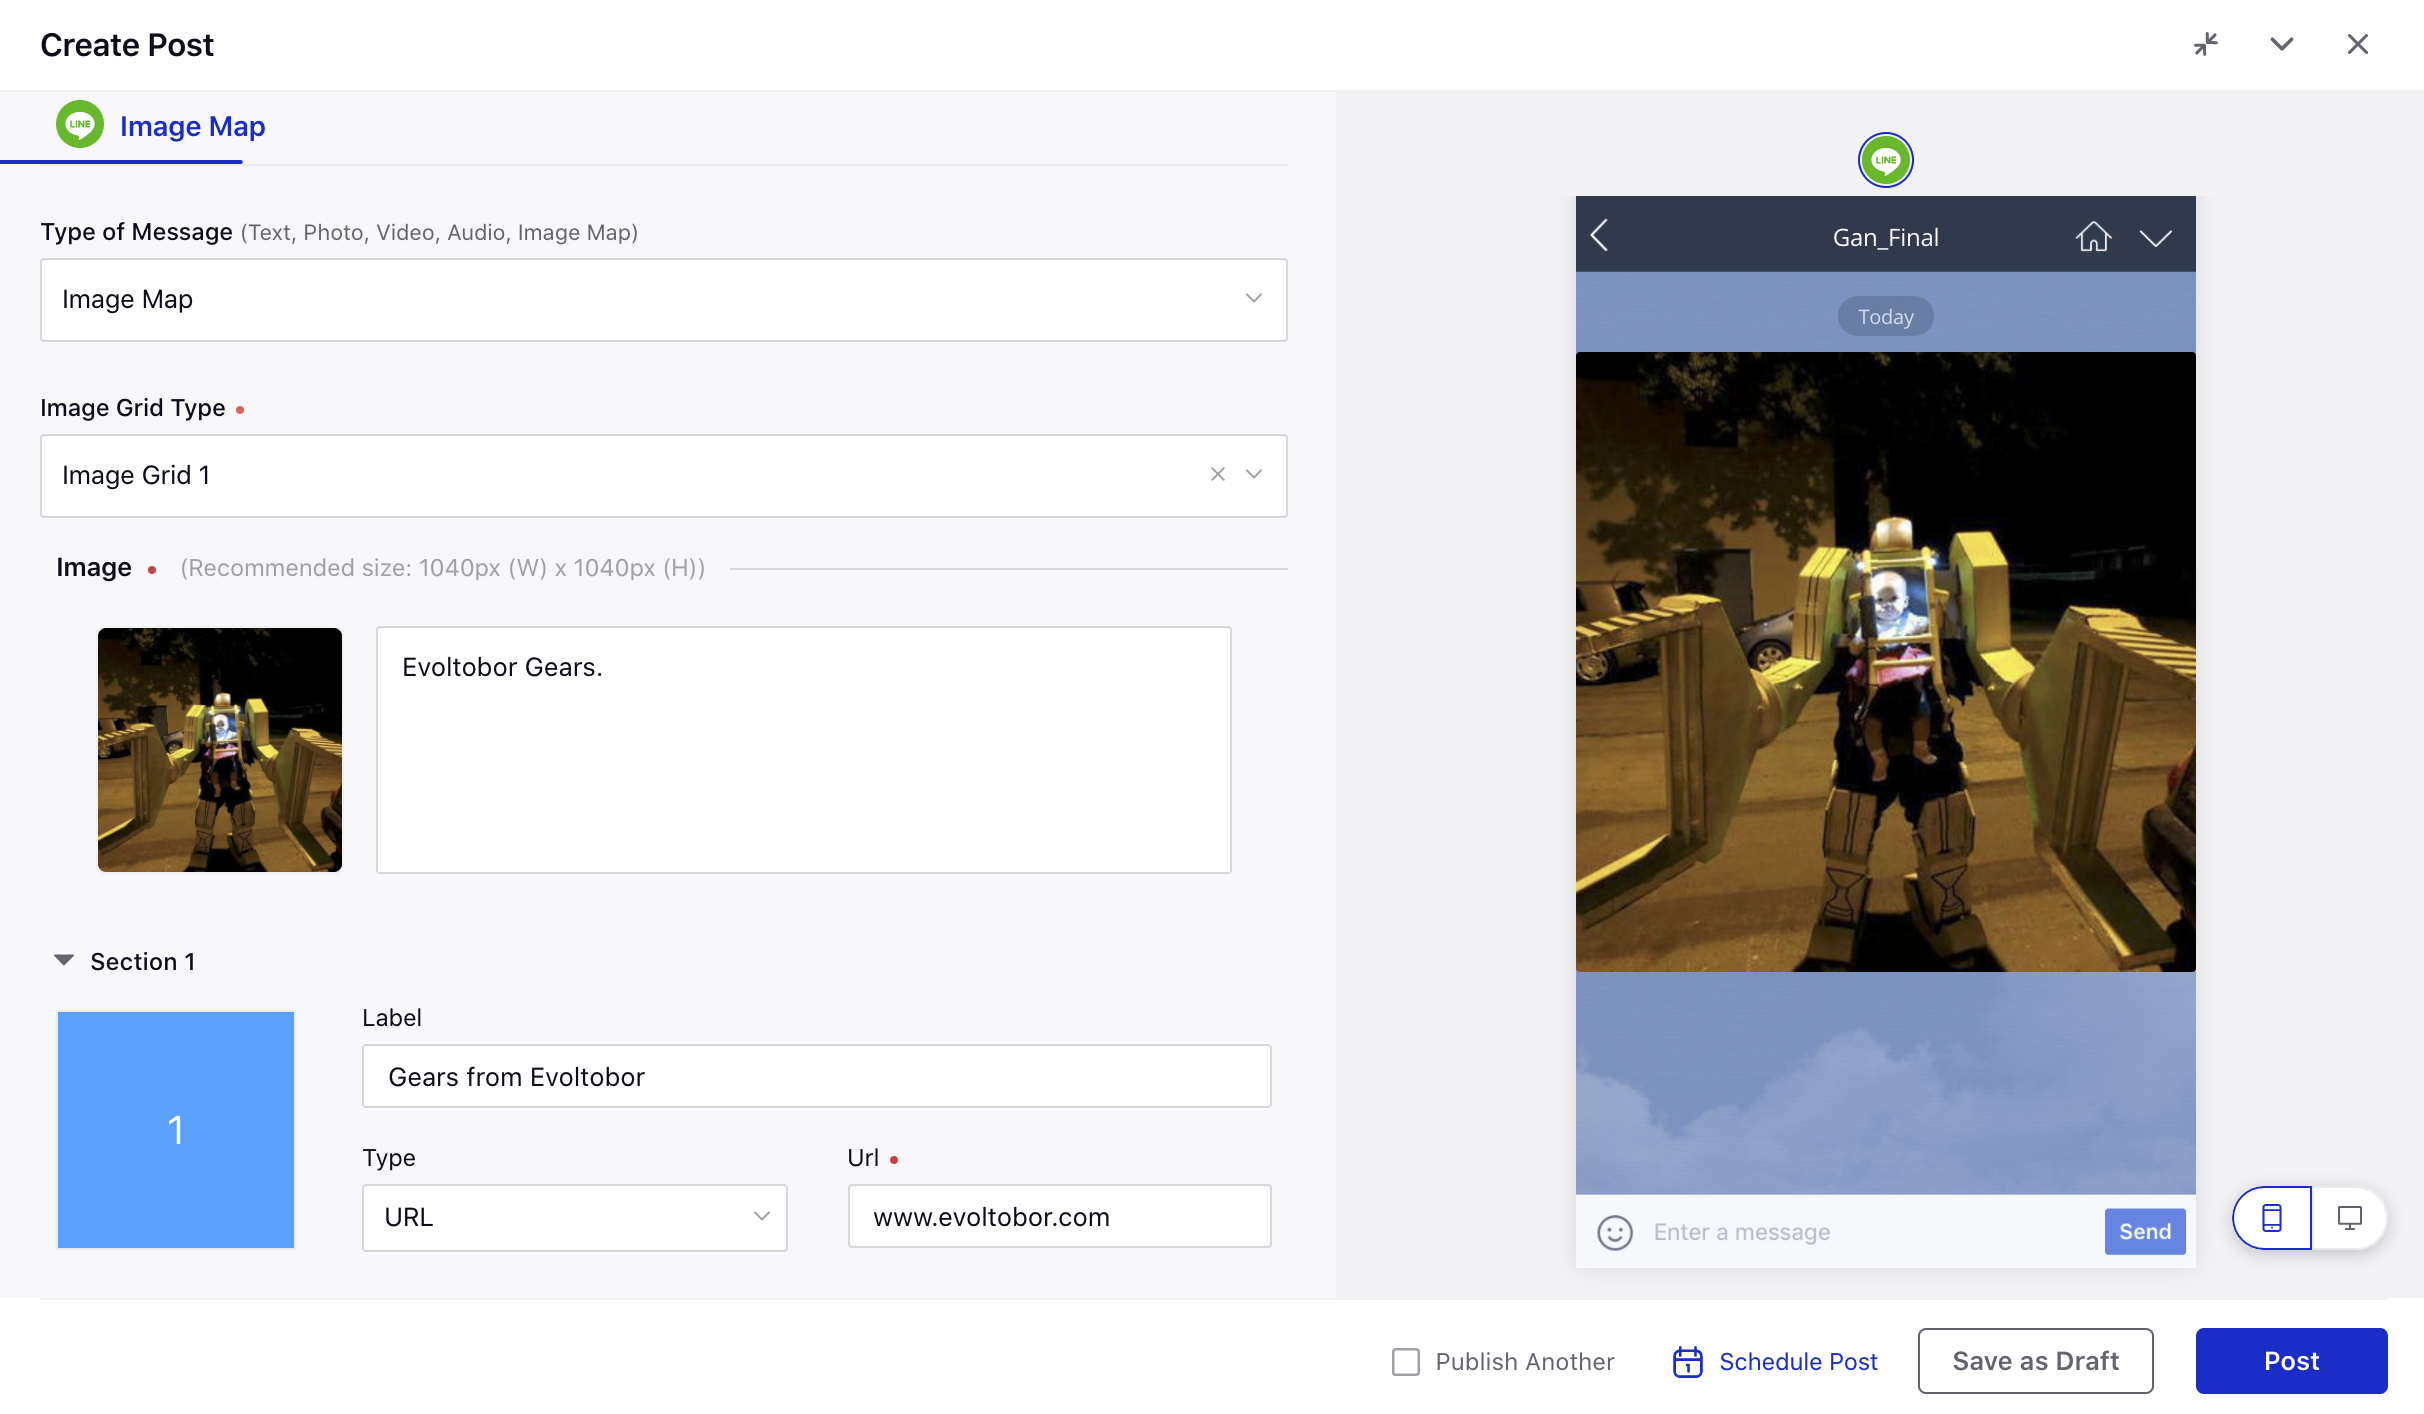Click the Create Post heading

coord(127,45)
